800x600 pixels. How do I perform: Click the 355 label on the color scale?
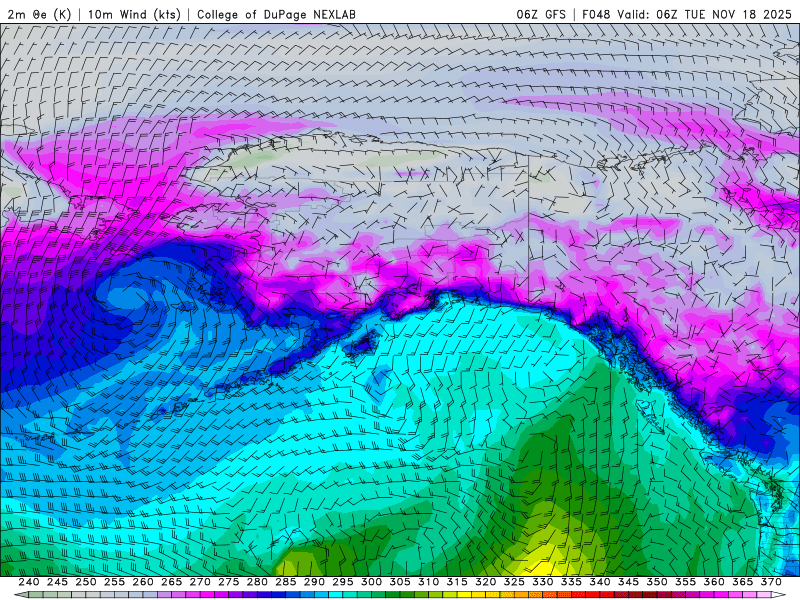[686, 582]
